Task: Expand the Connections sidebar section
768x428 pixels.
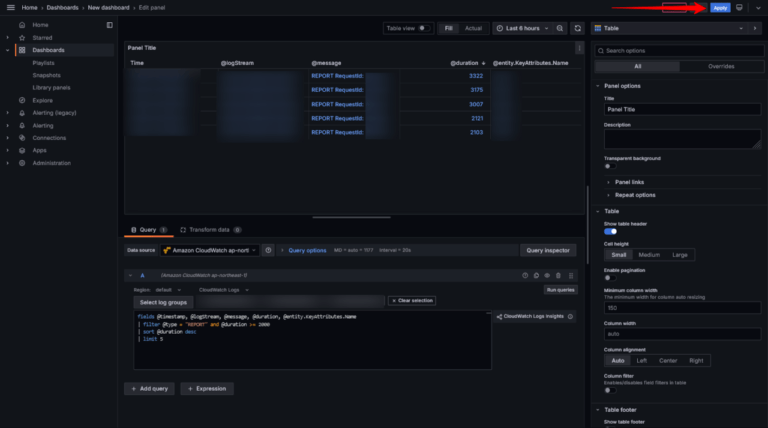Action: 7,138
